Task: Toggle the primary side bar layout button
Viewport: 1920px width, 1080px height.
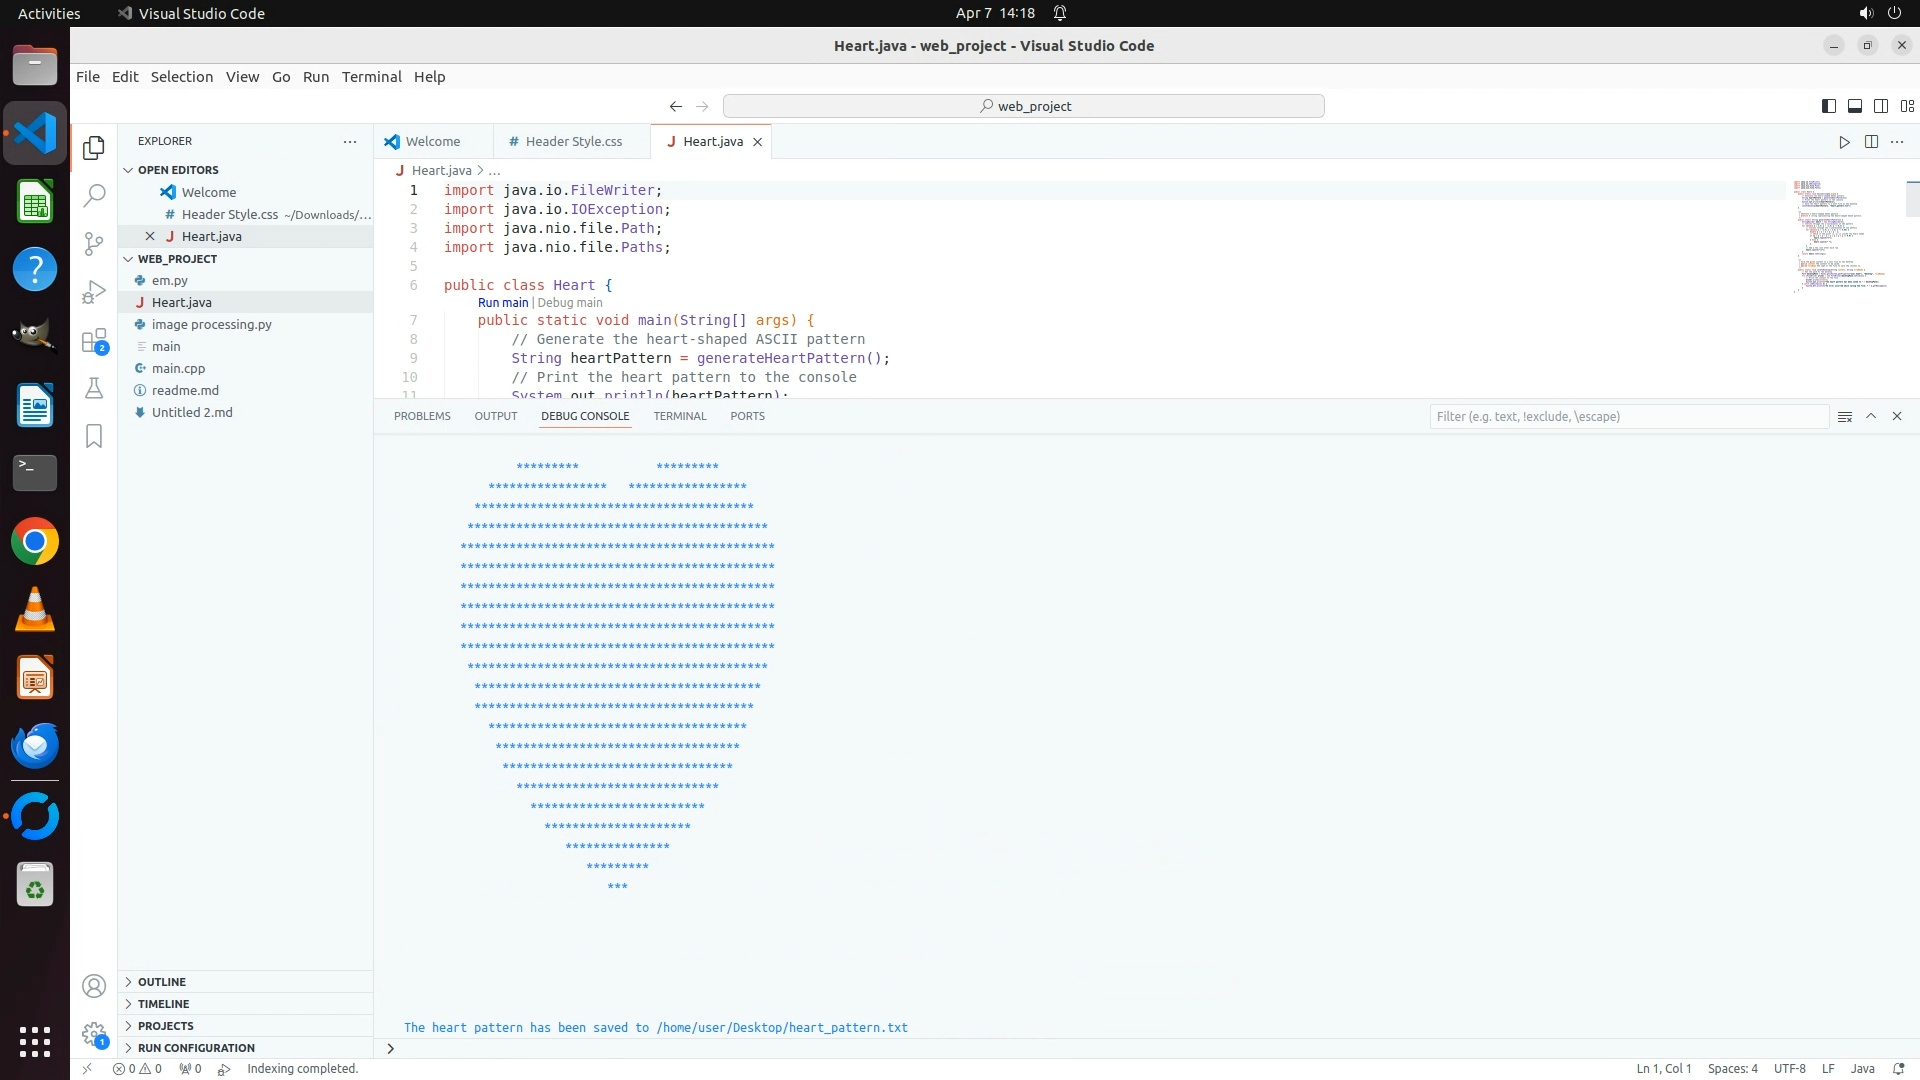Action: (x=1828, y=106)
